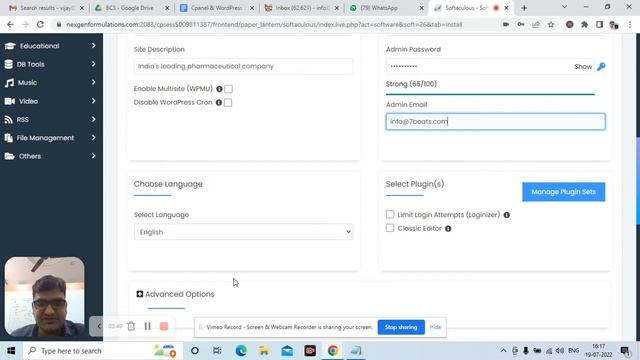Collapse the recorder control panel arrow

(x=98, y=326)
